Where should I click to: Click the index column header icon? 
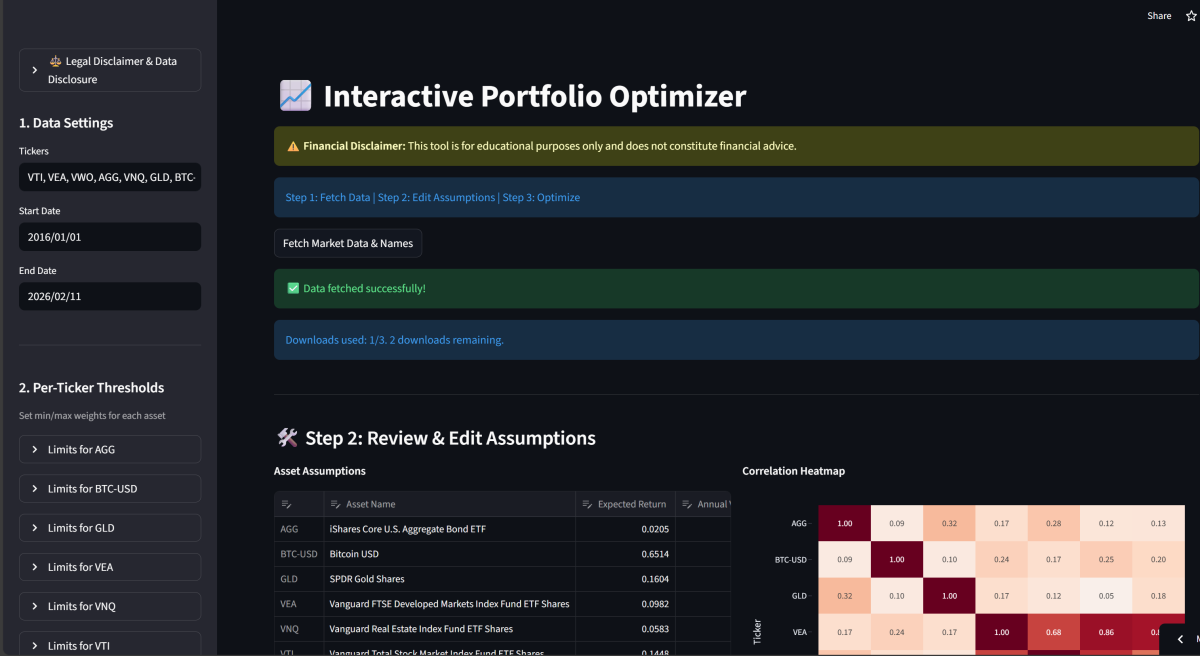coord(286,504)
